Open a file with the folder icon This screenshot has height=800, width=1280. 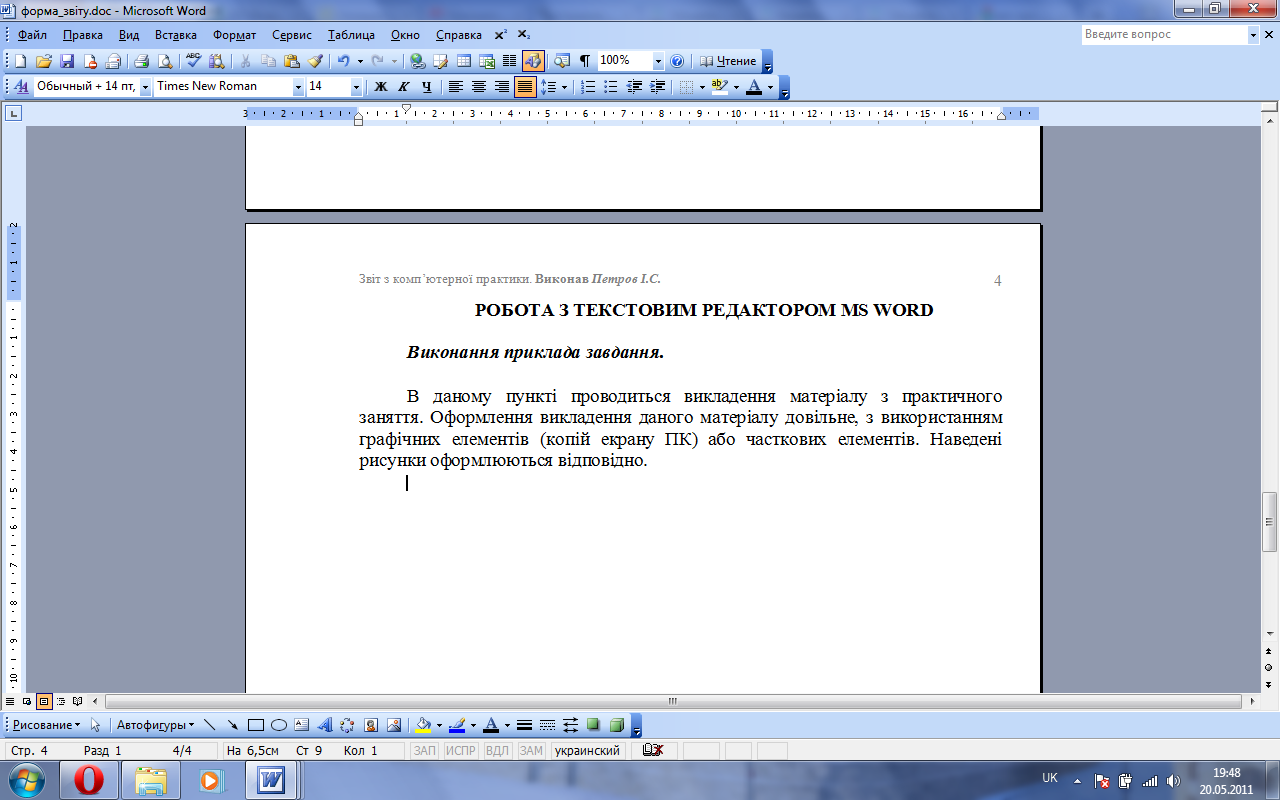[x=43, y=61]
